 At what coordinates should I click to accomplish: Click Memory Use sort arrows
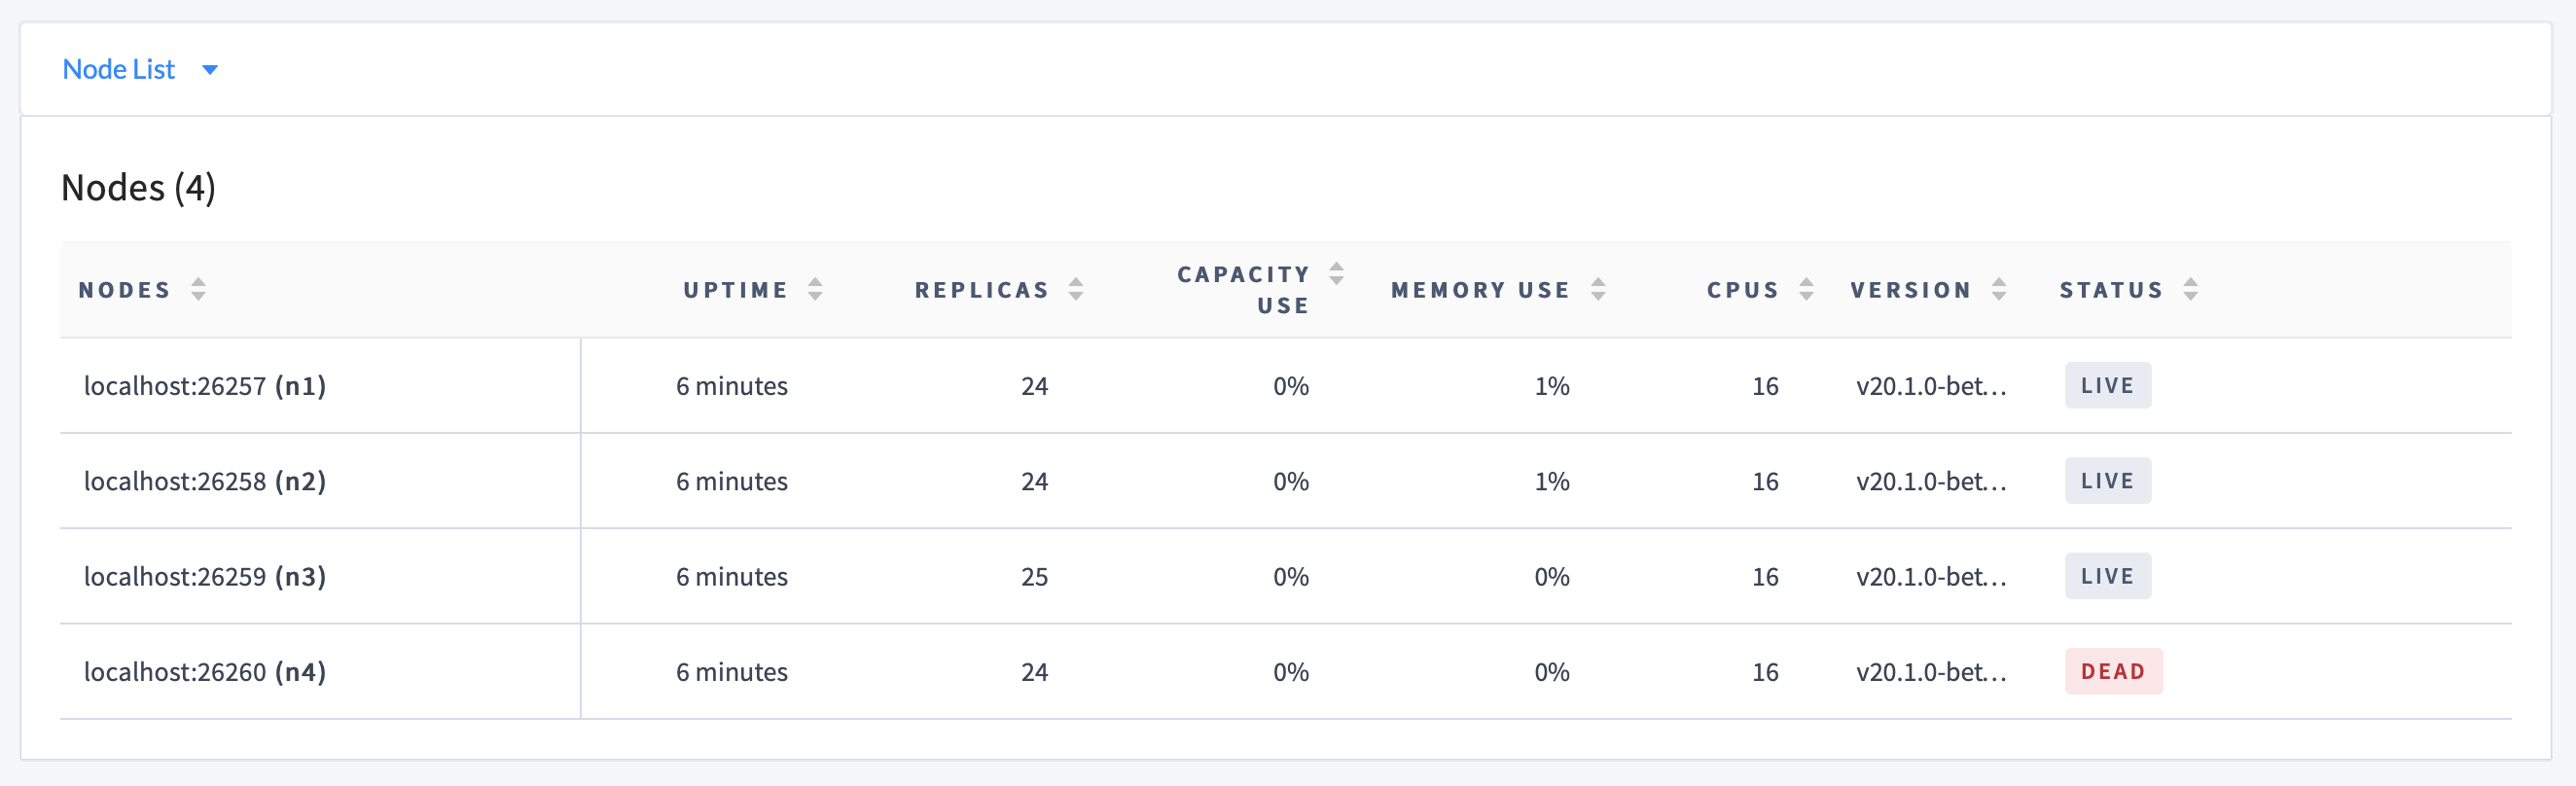coord(1598,289)
